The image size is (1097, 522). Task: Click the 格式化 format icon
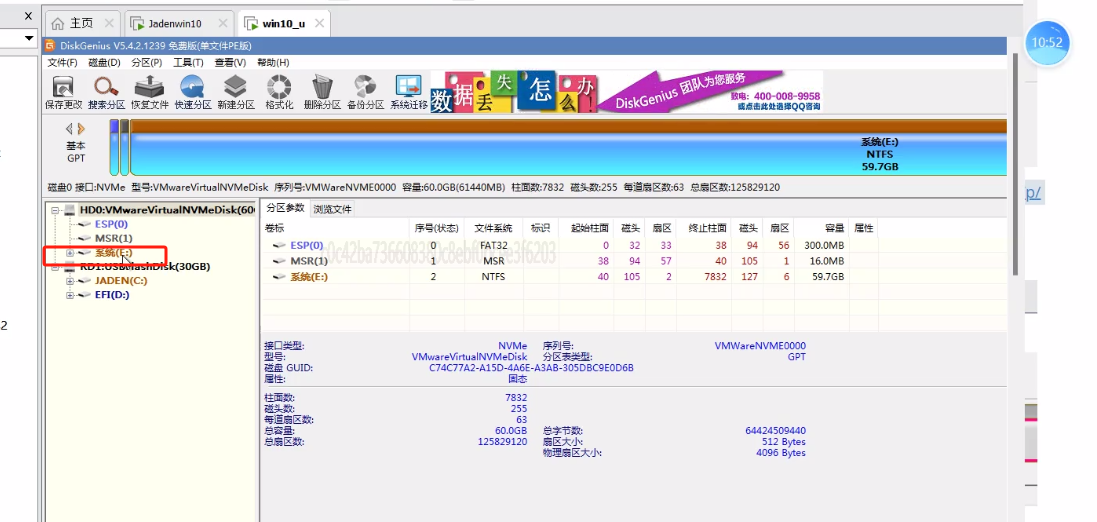[279, 87]
